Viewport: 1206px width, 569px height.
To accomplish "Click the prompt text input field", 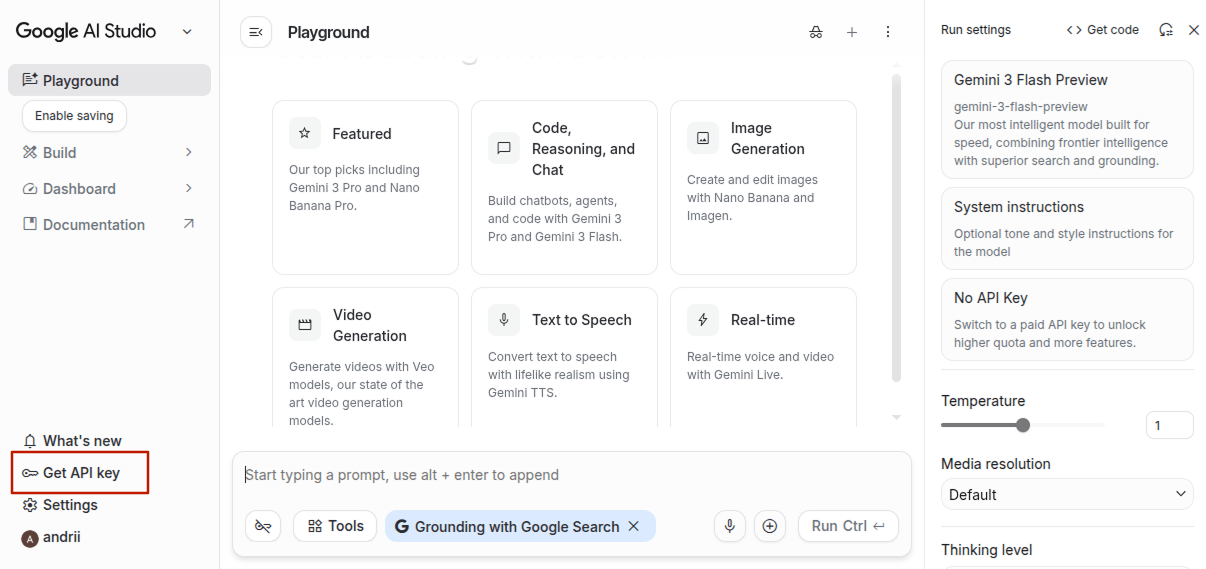I will click(572, 475).
